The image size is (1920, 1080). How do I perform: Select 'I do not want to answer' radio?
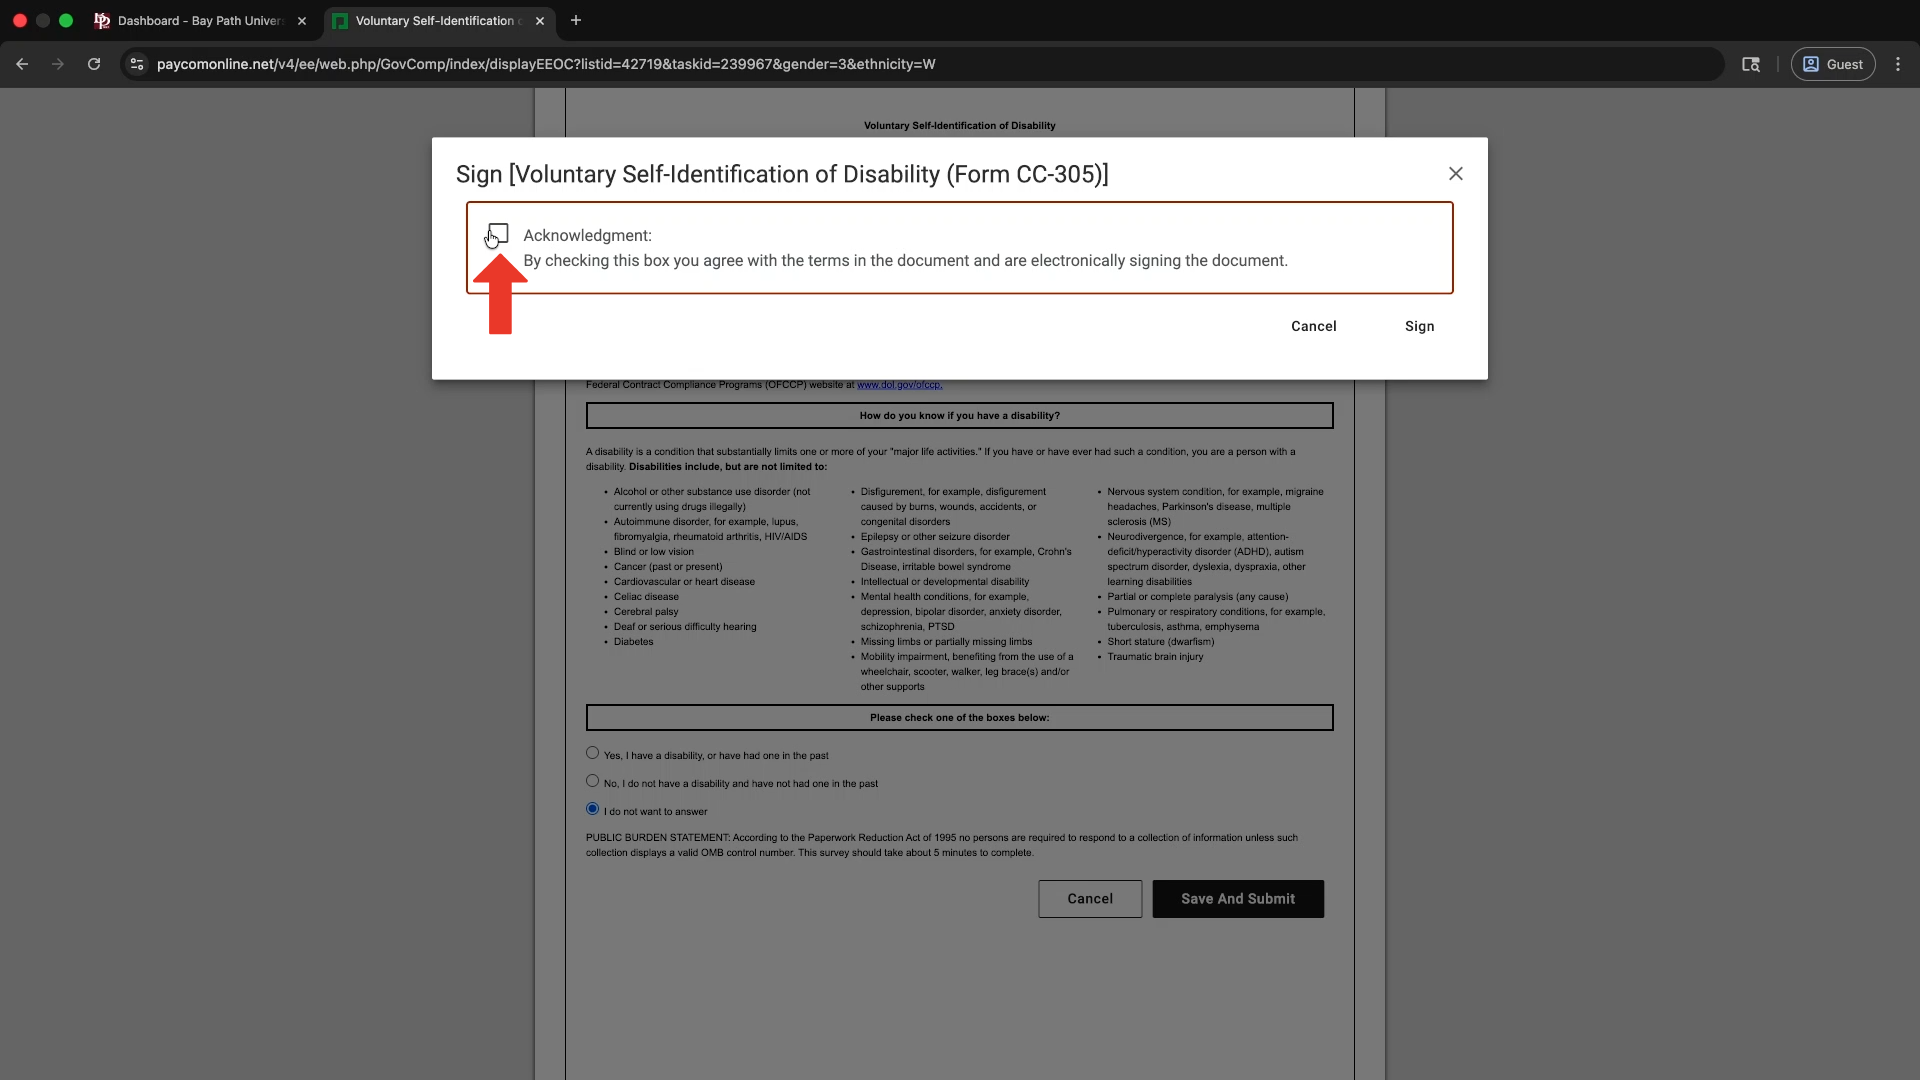(x=593, y=809)
